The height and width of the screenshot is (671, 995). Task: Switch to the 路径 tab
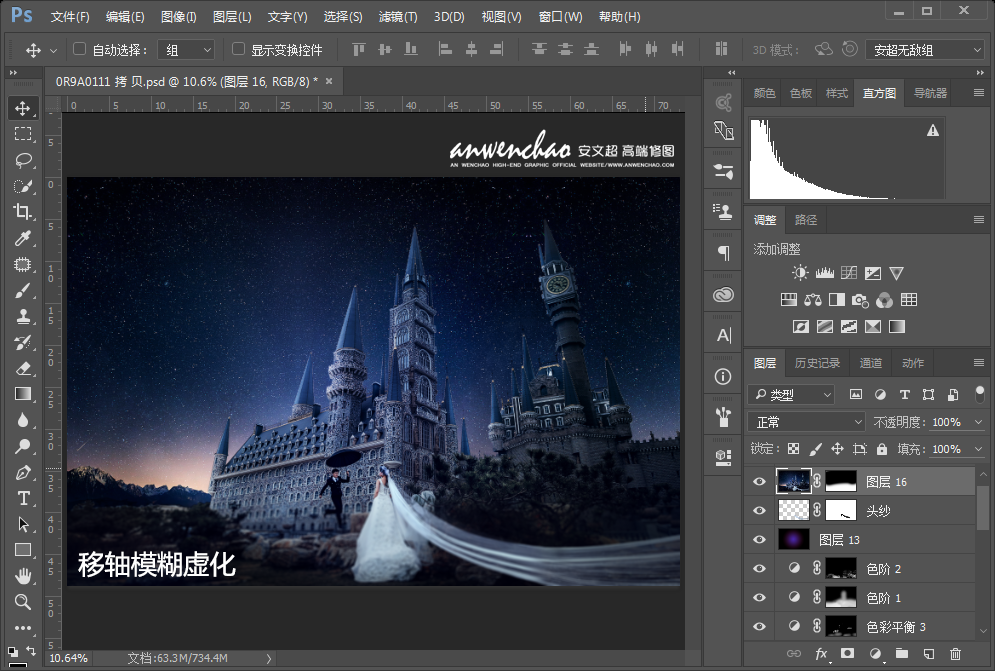pos(806,220)
